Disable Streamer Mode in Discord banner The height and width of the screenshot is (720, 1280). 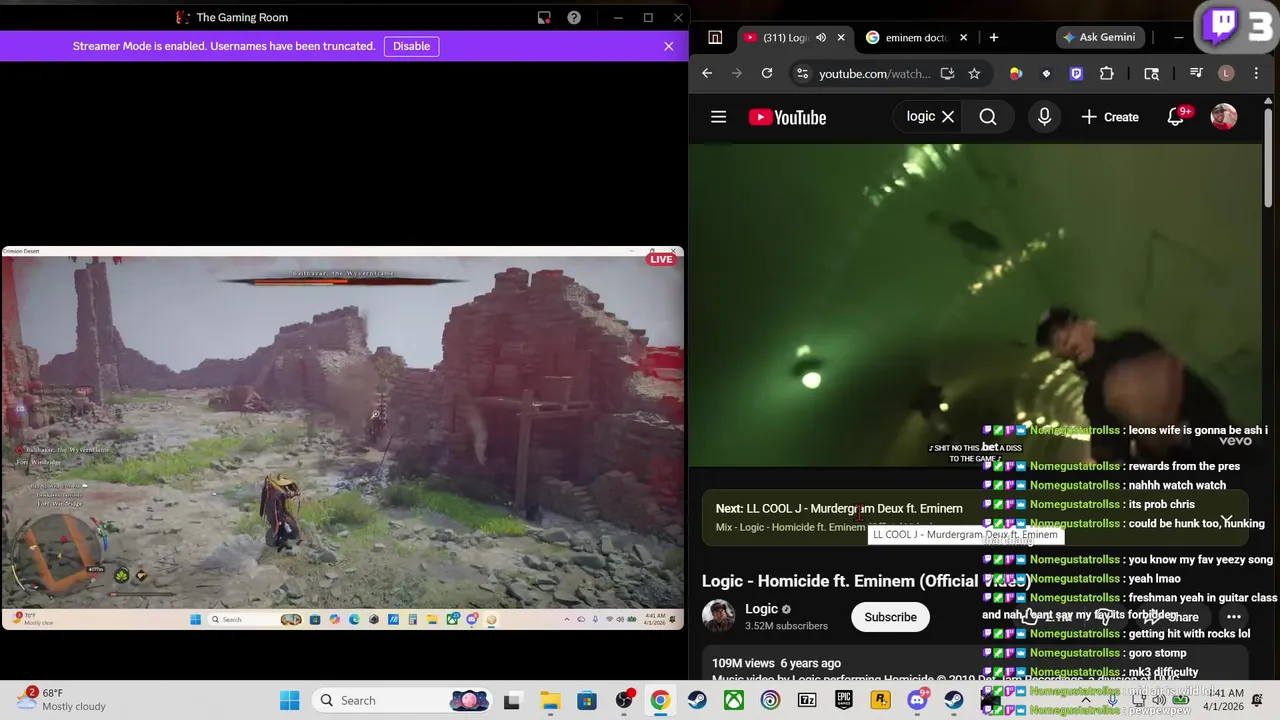(411, 46)
